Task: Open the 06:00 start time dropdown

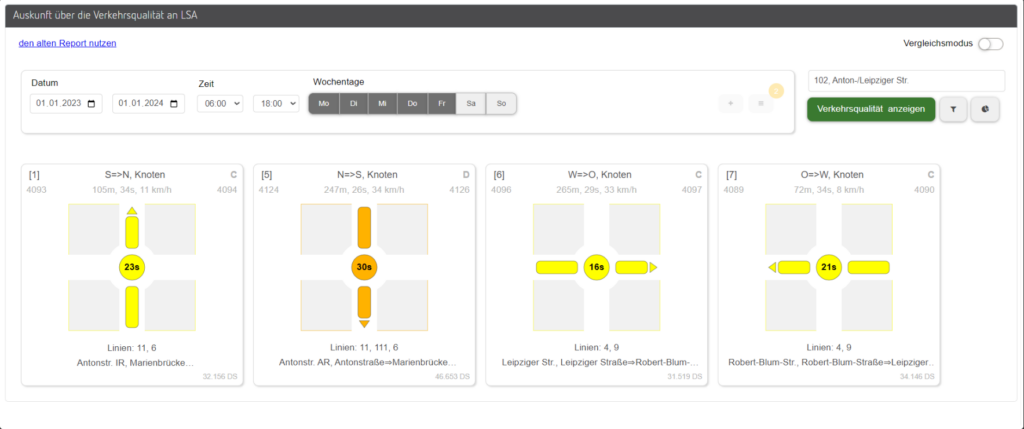Action: [x=220, y=104]
